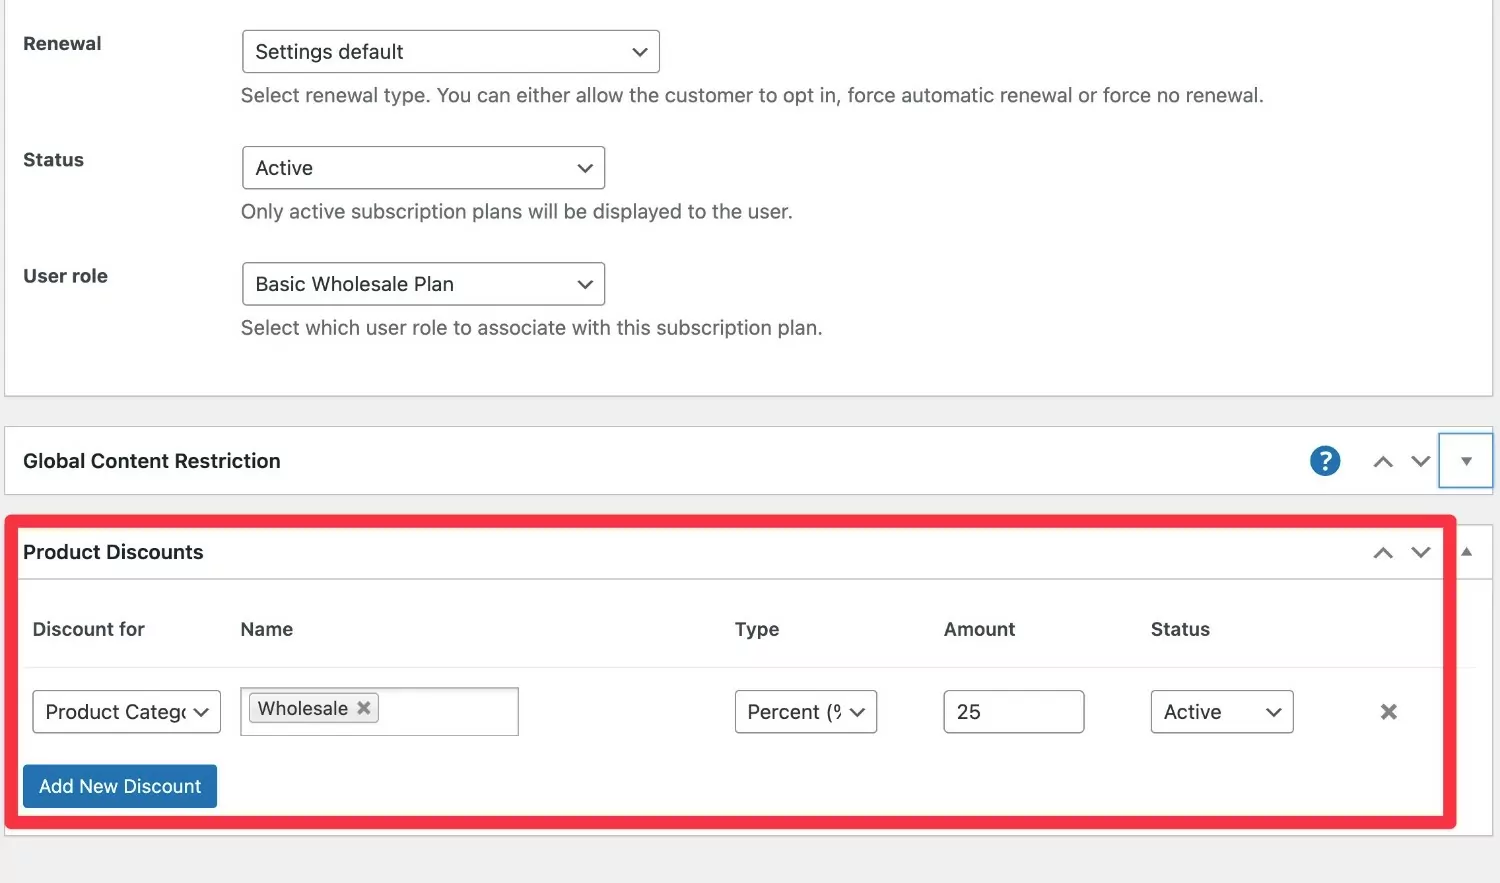Screen dimensions: 1500x883
Task: Remove the Wholesale tag from Name
Action: [x=364, y=708]
